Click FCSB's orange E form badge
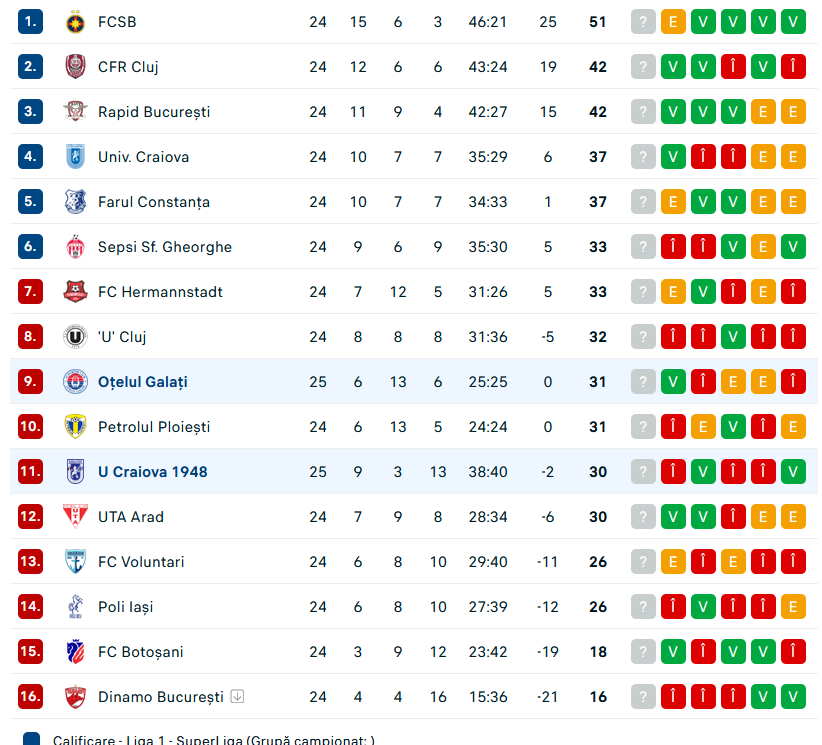The image size is (822, 745). [673, 22]
